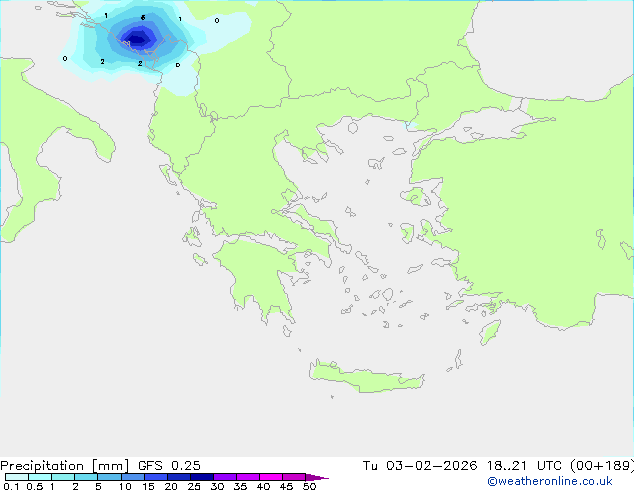Click the 'GFS 0.25' model label
The image size is (634, 490).
(x=169, y=466)
